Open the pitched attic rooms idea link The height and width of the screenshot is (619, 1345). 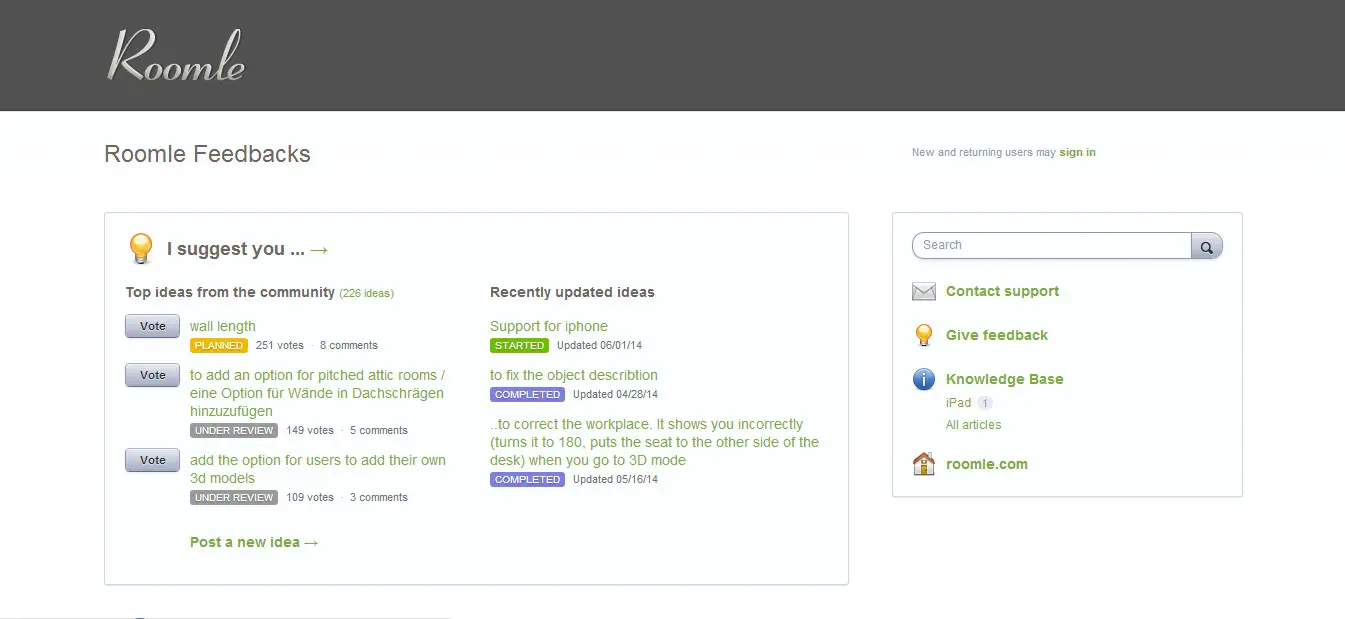click(318, 393)
